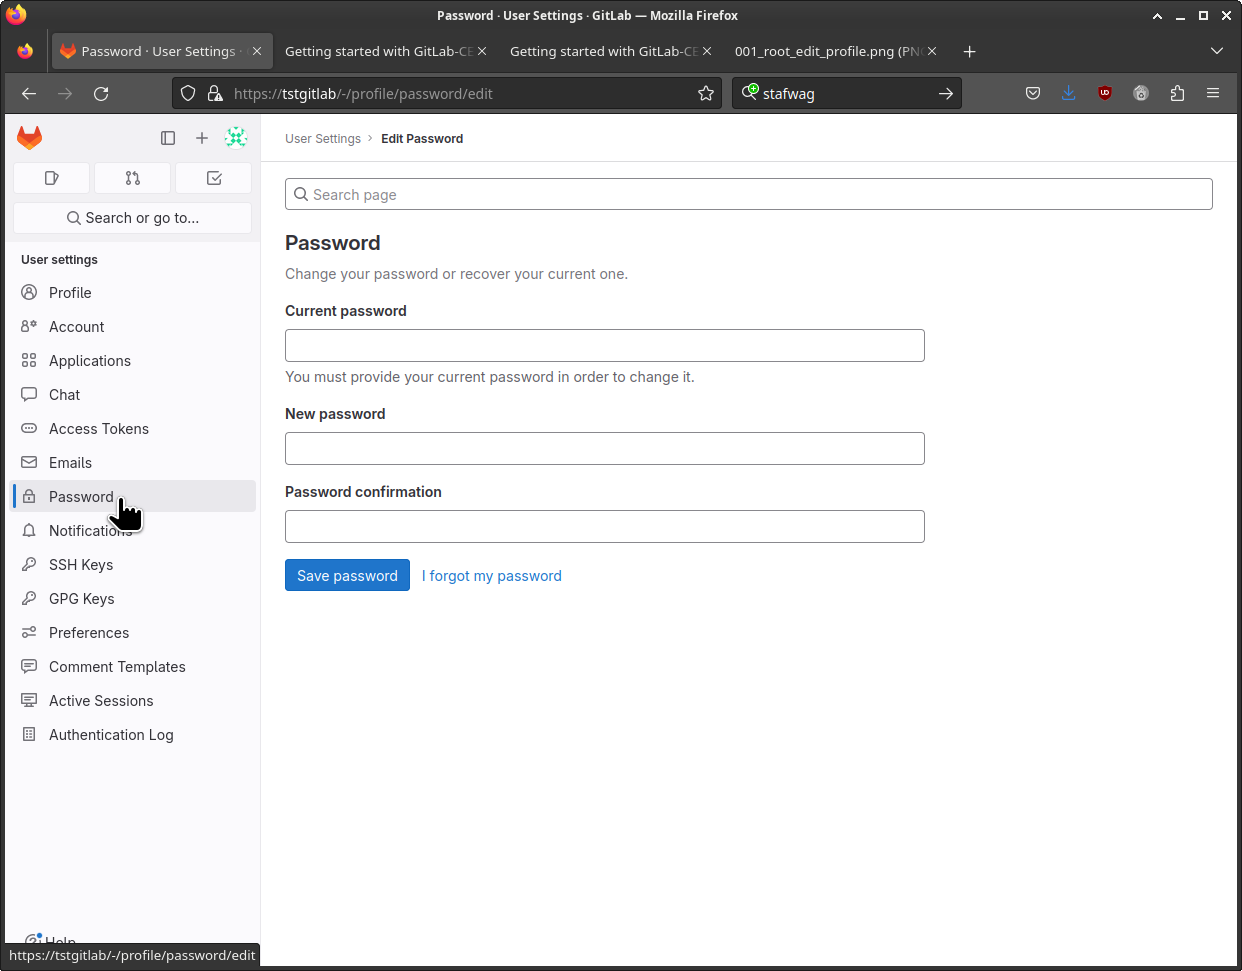Bookmark this page with the star icon
The image size is (1242, 971).
pos(706,94)
